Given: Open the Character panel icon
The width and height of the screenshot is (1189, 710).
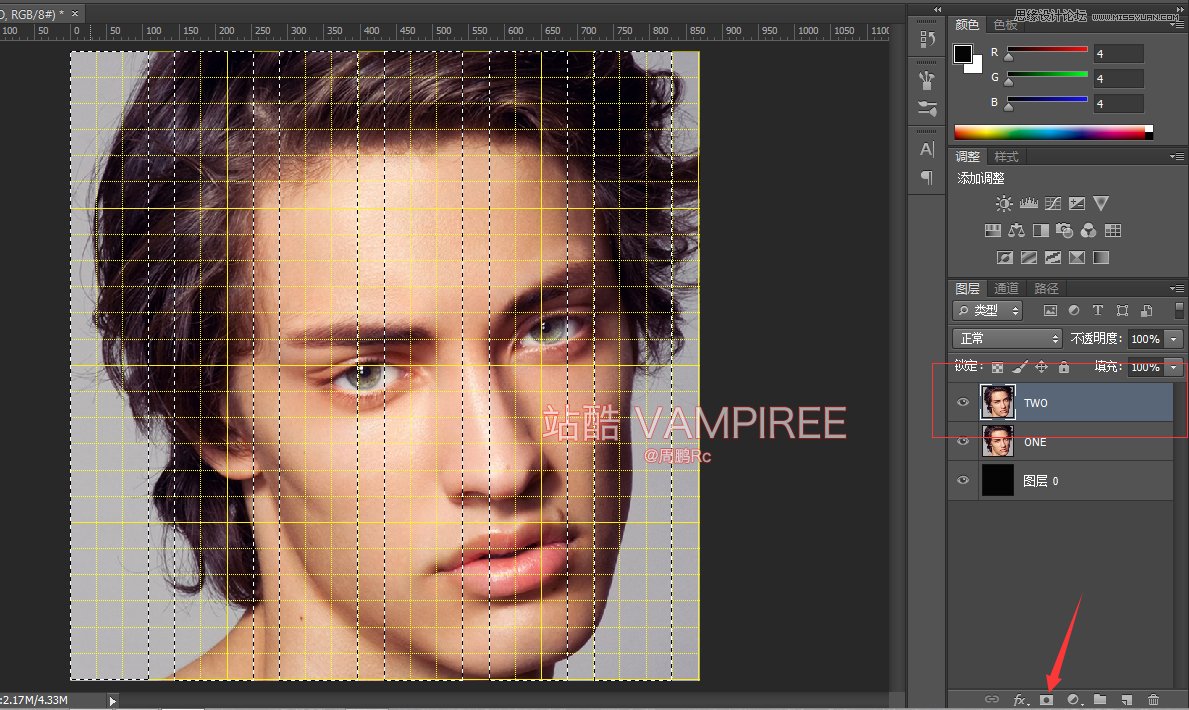Looking at the screenshot, I should click(x=927, y=149).
